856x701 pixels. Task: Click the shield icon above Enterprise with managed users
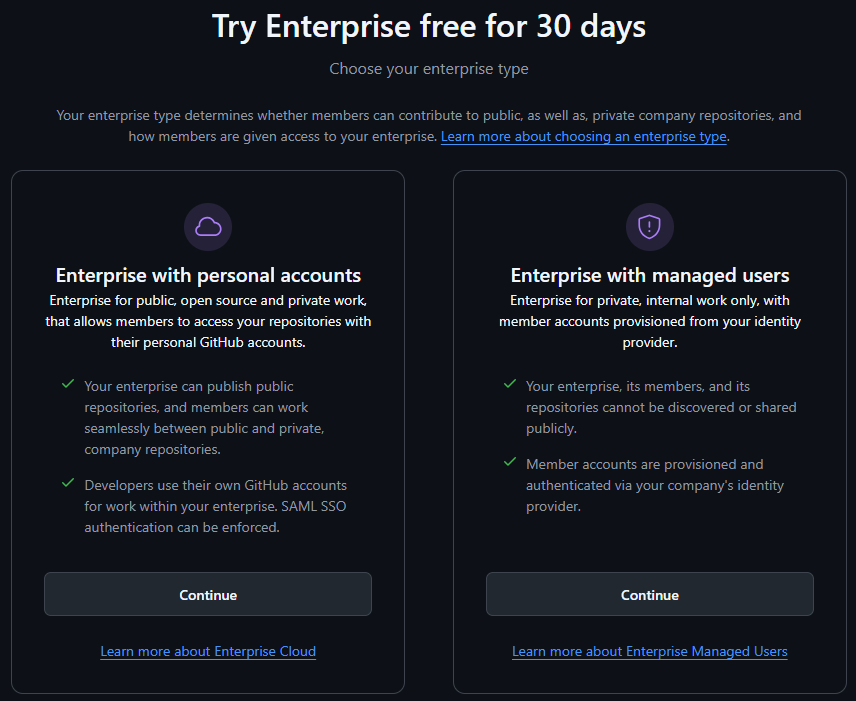[650, 226]
